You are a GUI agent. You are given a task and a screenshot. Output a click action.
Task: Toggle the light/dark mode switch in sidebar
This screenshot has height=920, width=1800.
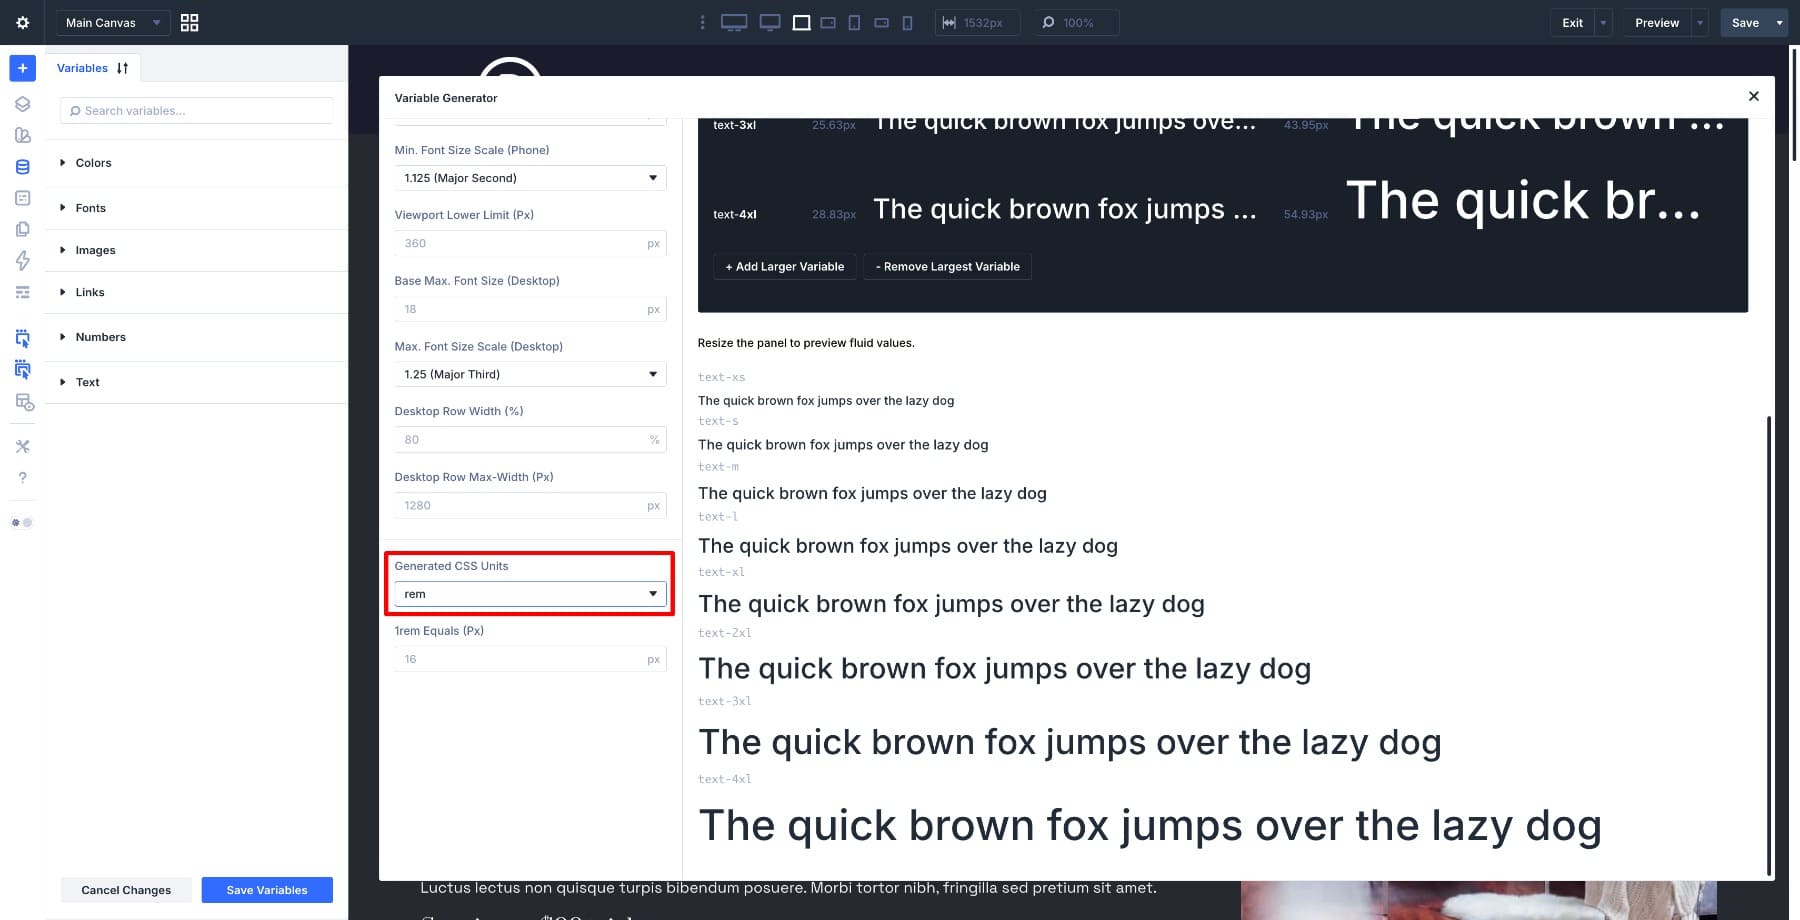tap(22, 522)
